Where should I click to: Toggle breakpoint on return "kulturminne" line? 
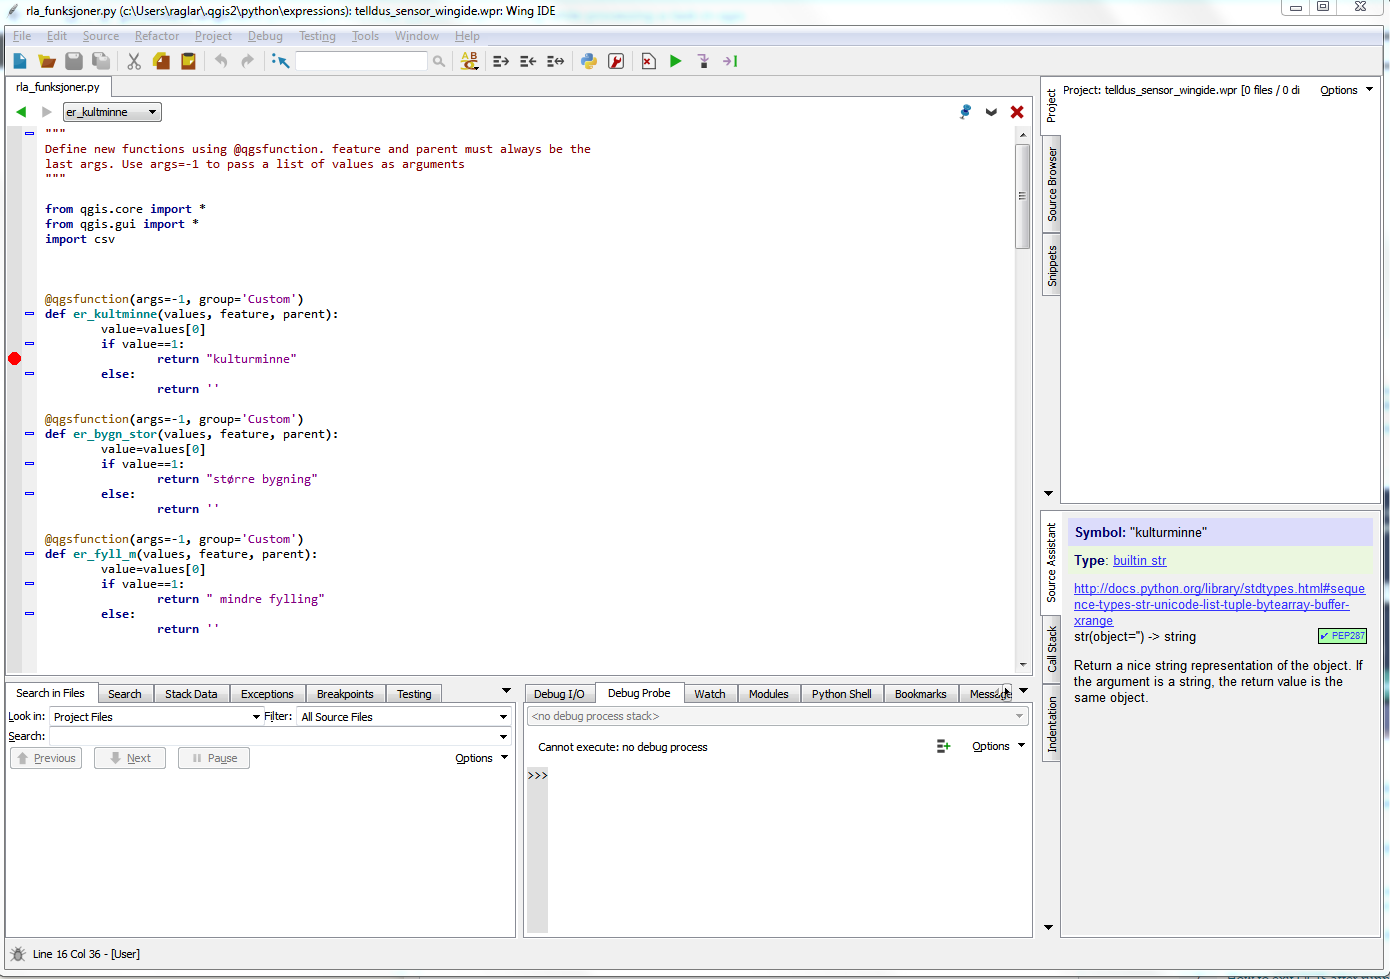pyautogui.click(x=15, y=359)
